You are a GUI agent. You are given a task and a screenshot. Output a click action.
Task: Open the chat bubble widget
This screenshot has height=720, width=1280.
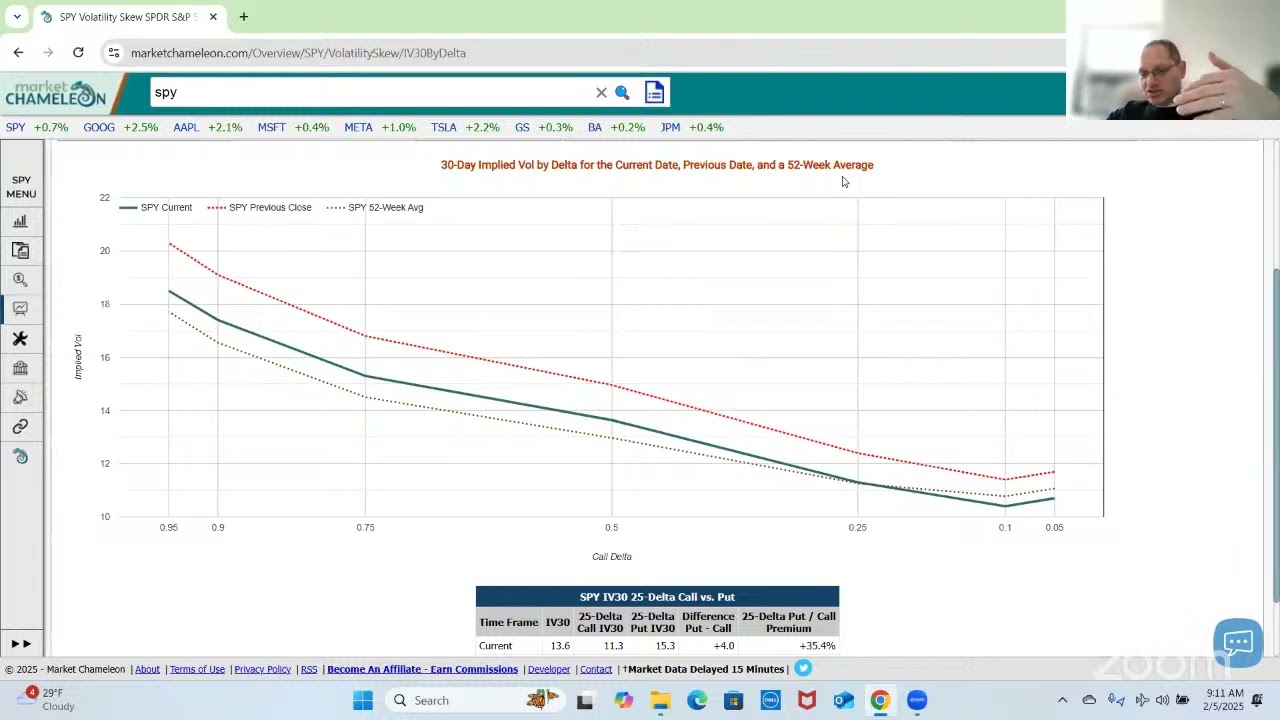1238,642
